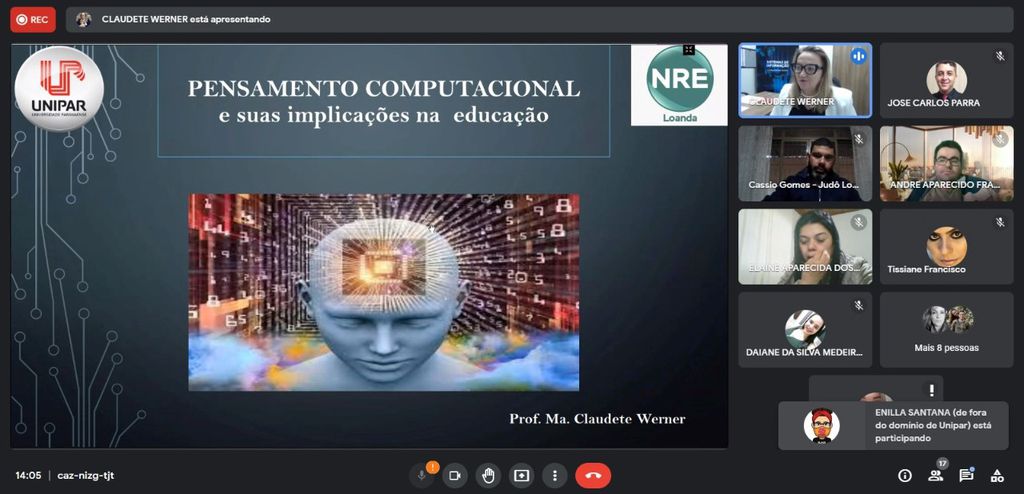Turn off the camera
Screen dimensions: 1024x494
coord(455,476)
